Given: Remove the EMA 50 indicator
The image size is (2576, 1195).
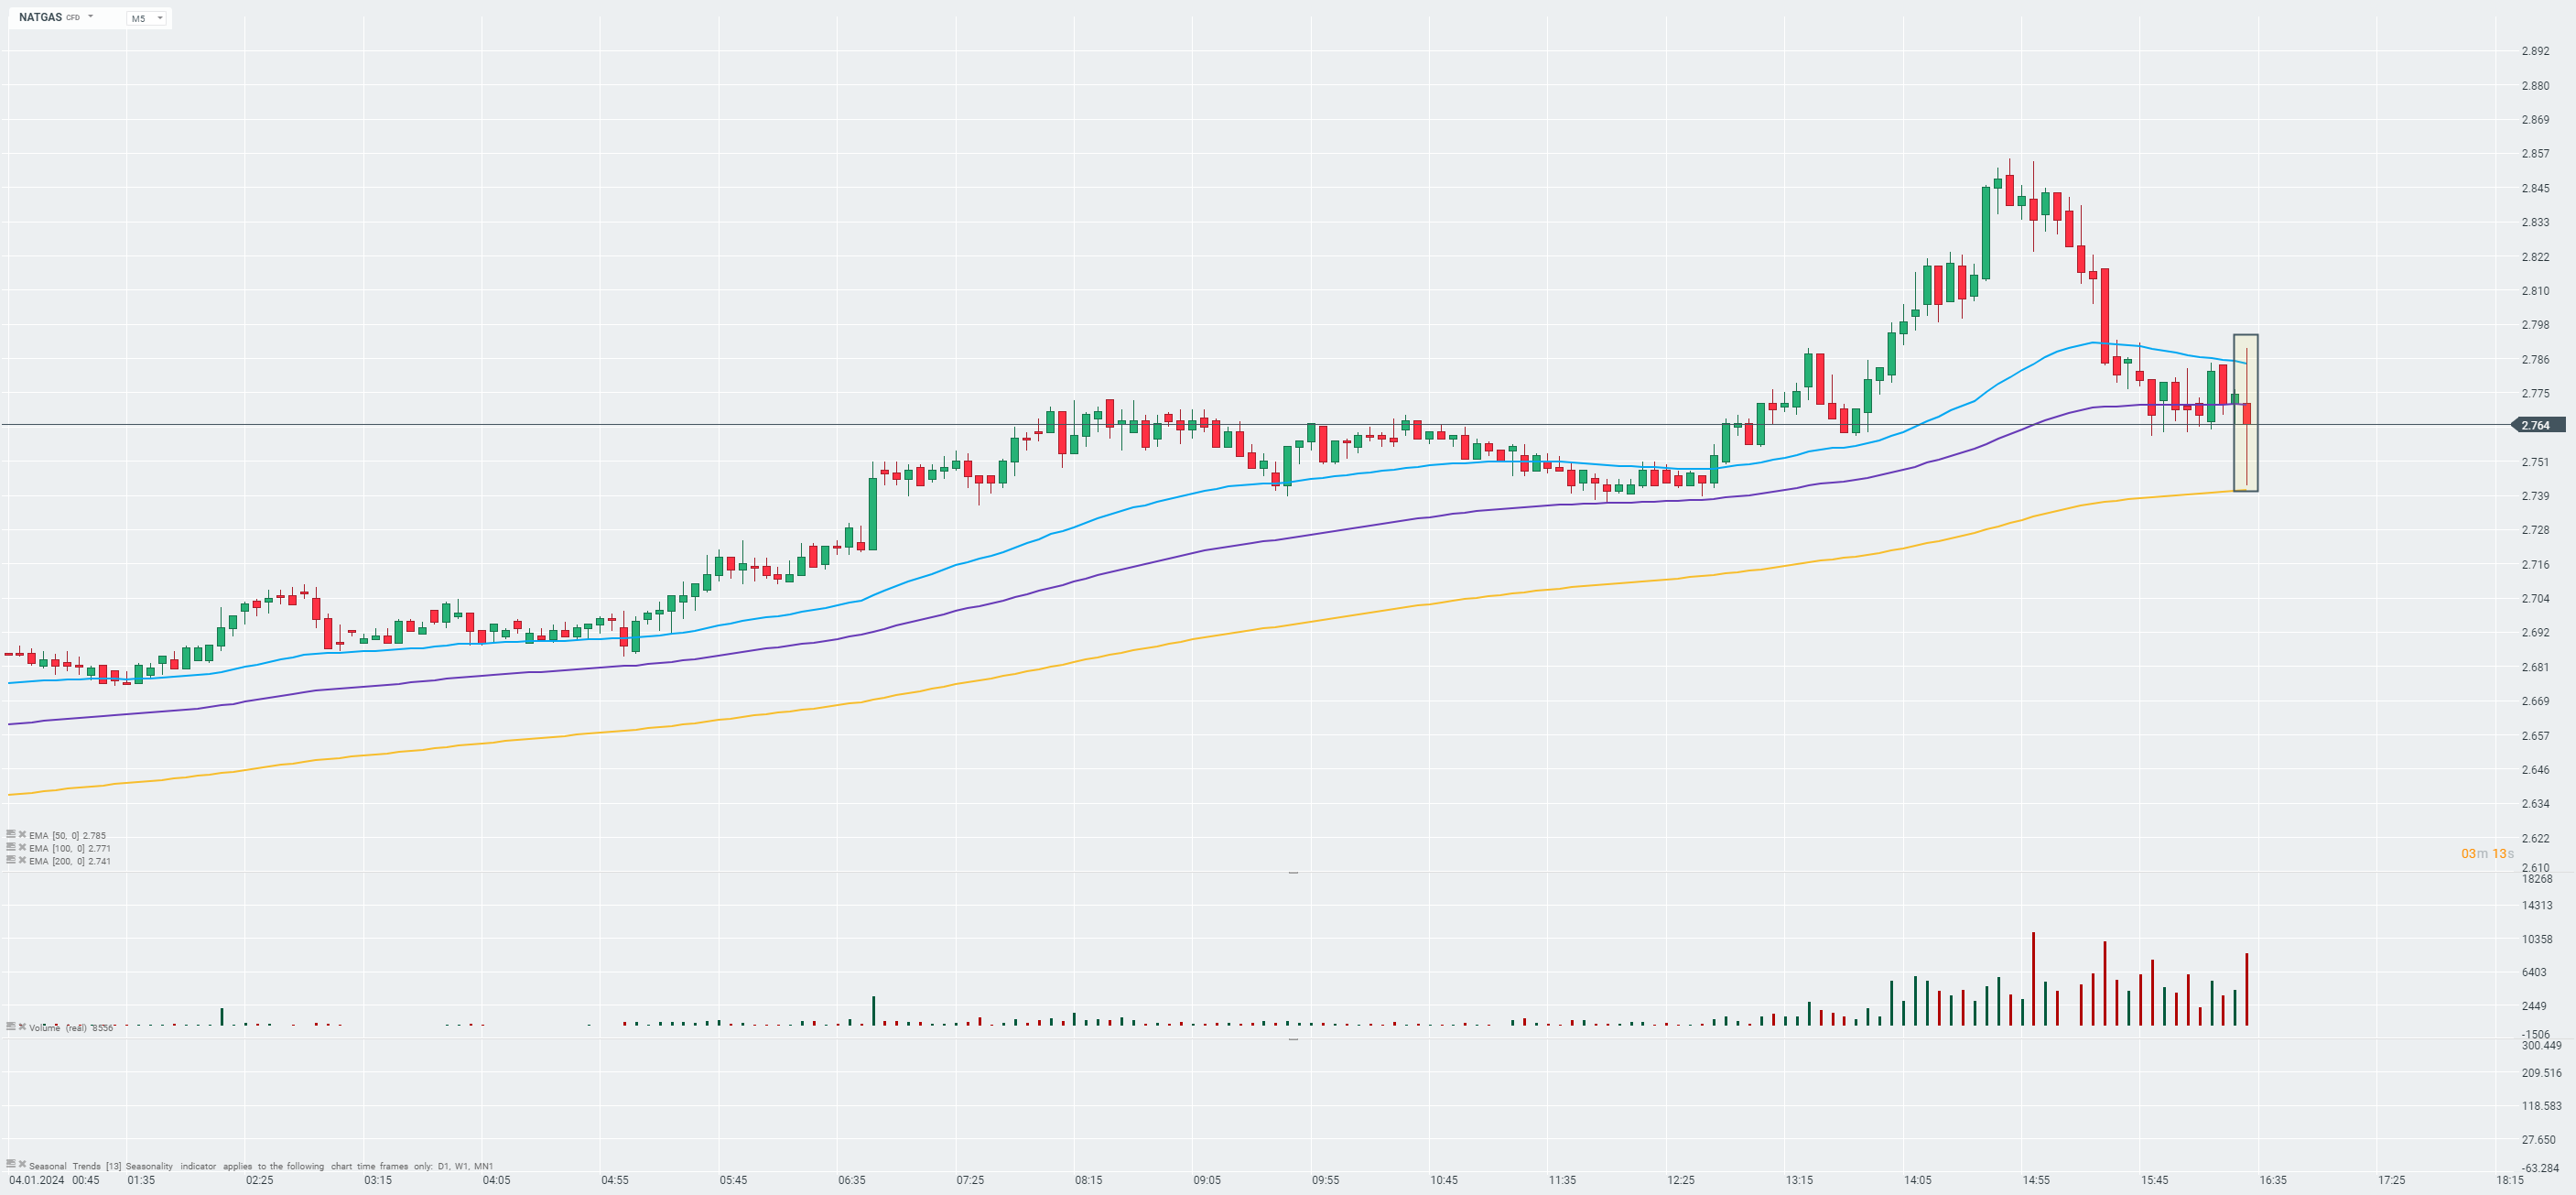Looking at the screenshot, I should click(22, 834).
